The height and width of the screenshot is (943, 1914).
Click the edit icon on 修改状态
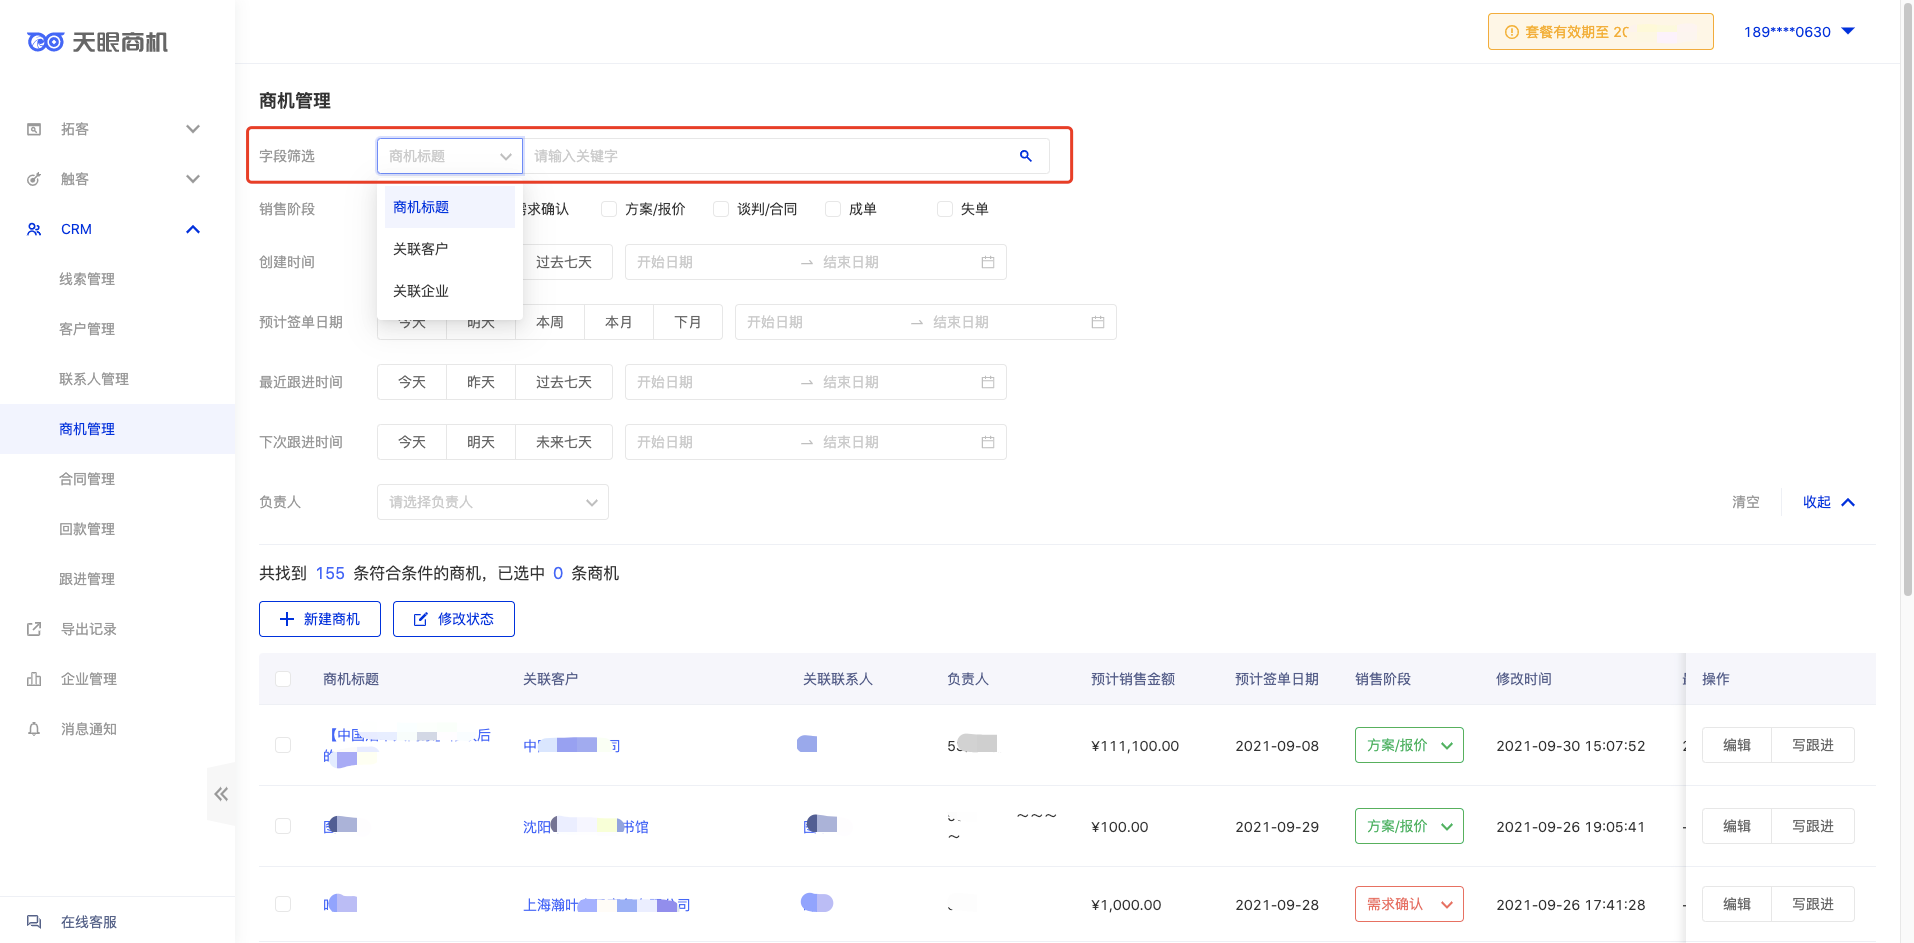coord(420,619)
